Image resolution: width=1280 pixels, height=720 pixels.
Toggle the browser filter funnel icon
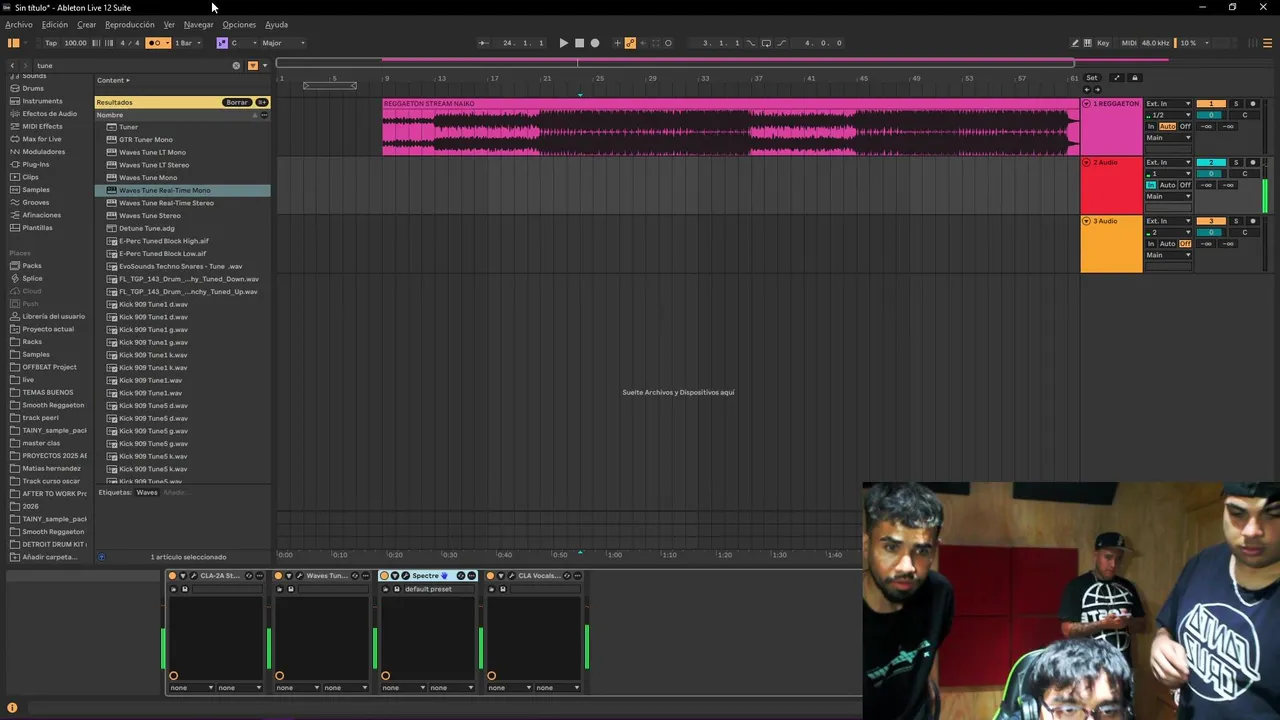(252, 66)
